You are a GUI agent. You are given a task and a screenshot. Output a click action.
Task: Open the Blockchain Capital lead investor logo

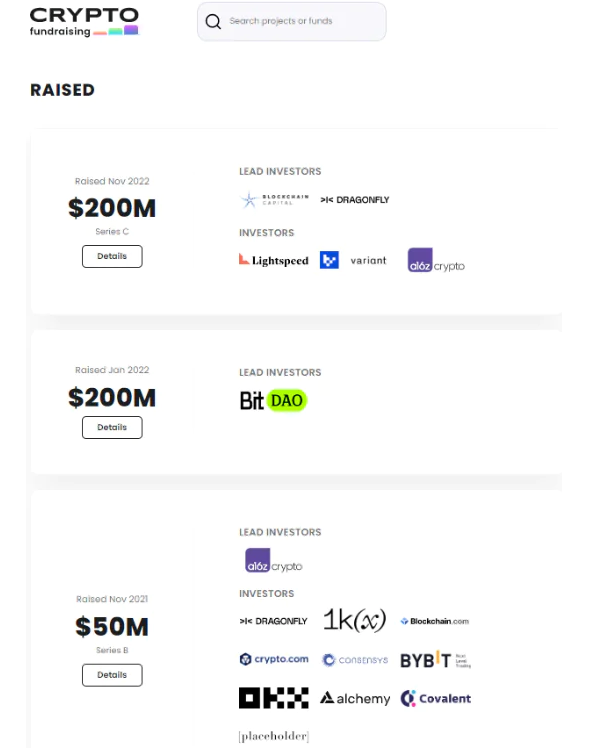[x=274, y=199]
